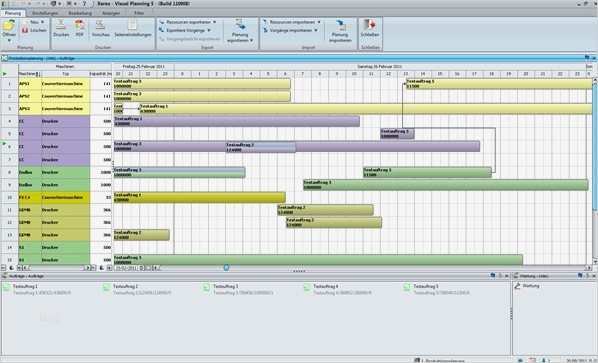Click the PDF export icon
The image size is (598, 363).
coord(80,25)
